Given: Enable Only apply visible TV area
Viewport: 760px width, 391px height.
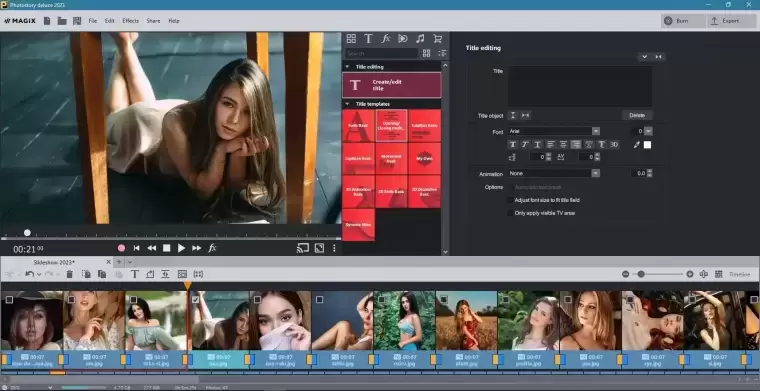Looking at the screenshot, I should [510, 213].
